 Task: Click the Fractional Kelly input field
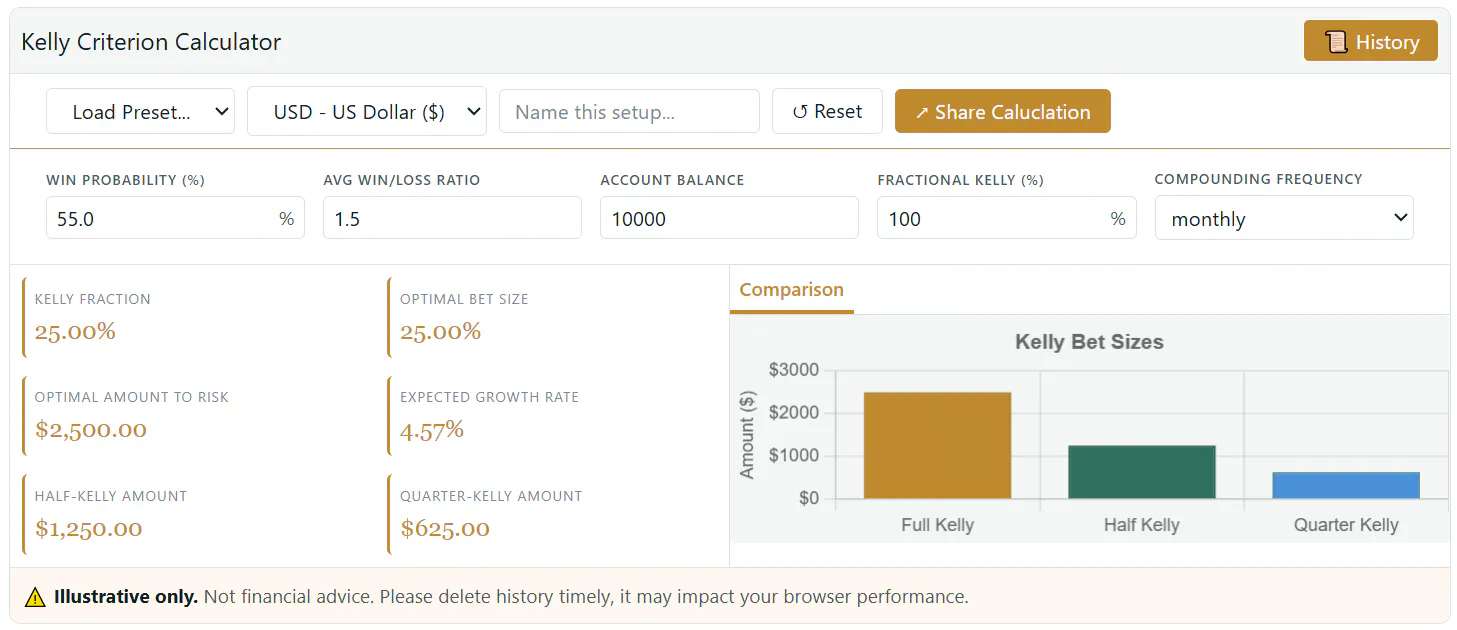(x=1006, y=218)
